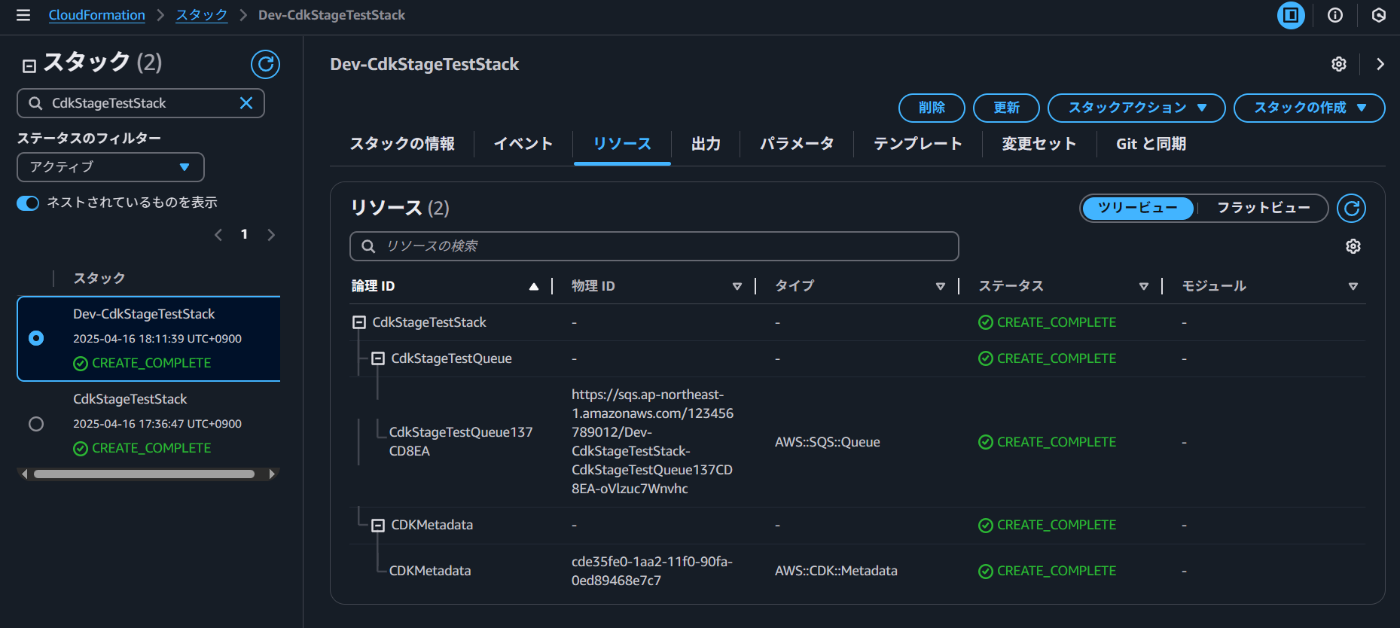Sort by モジュール column arrow

tap(1353, 286)
